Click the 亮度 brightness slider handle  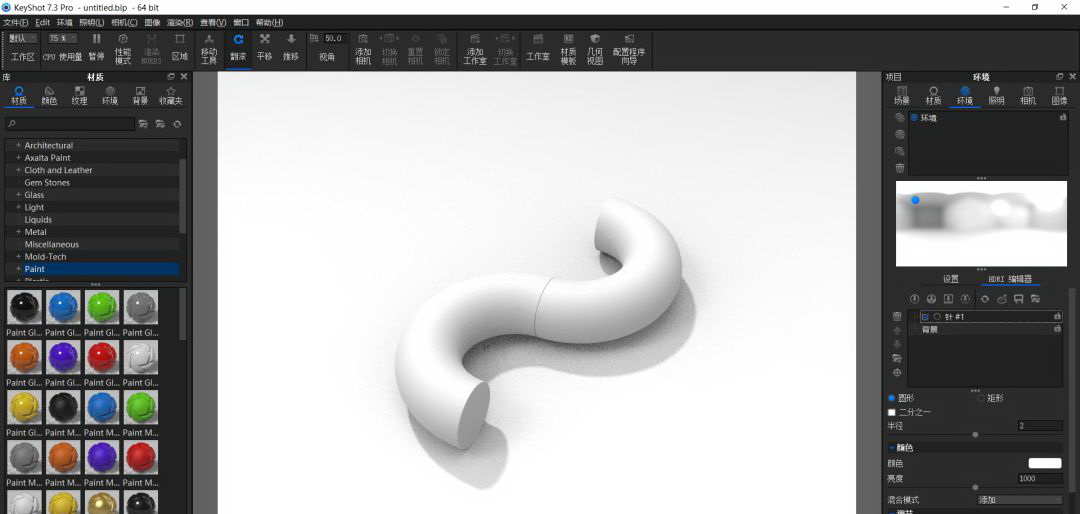975,487
